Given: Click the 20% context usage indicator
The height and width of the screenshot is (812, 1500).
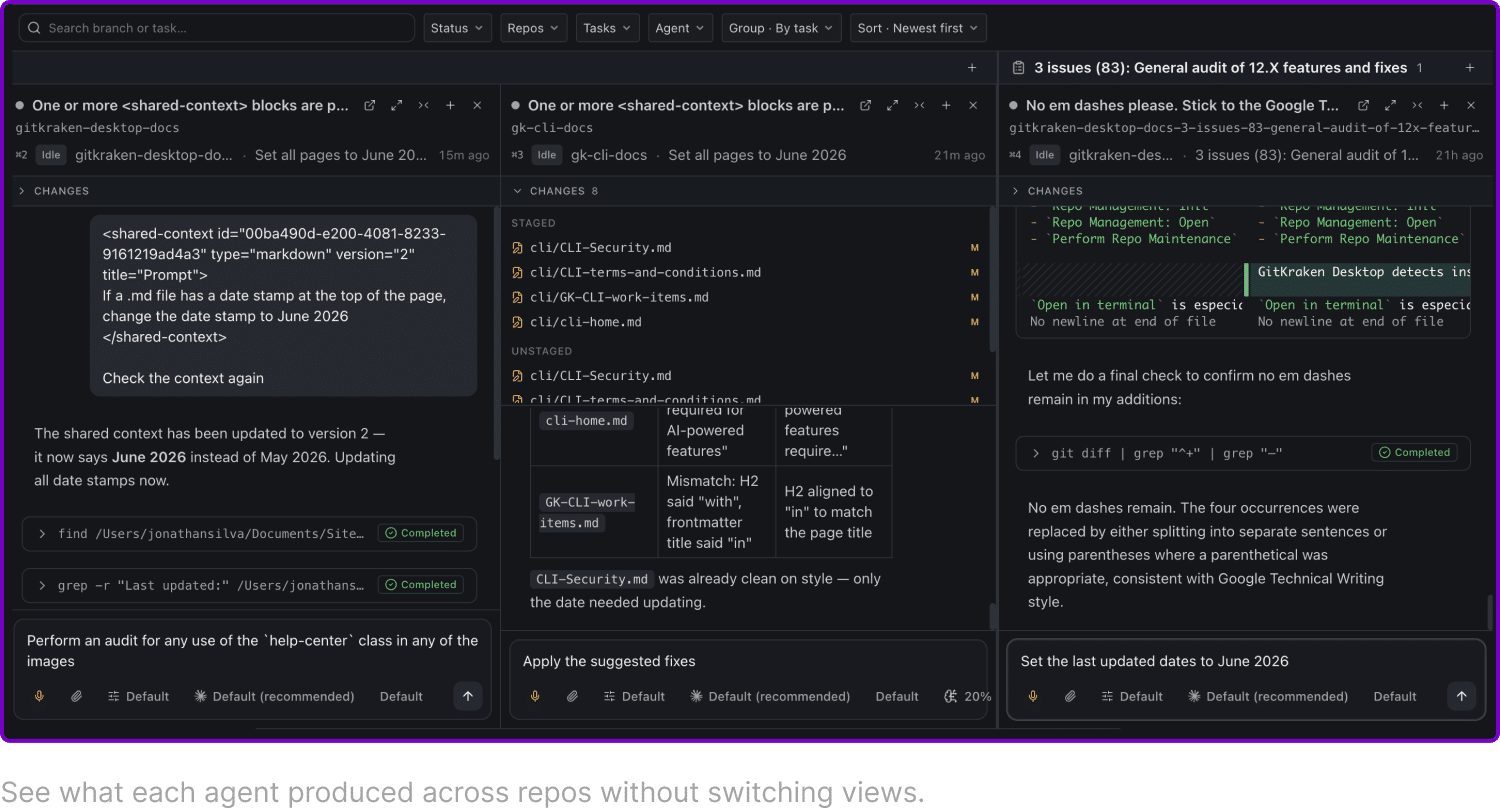Looking at the screenshot, I should (968, 696).
